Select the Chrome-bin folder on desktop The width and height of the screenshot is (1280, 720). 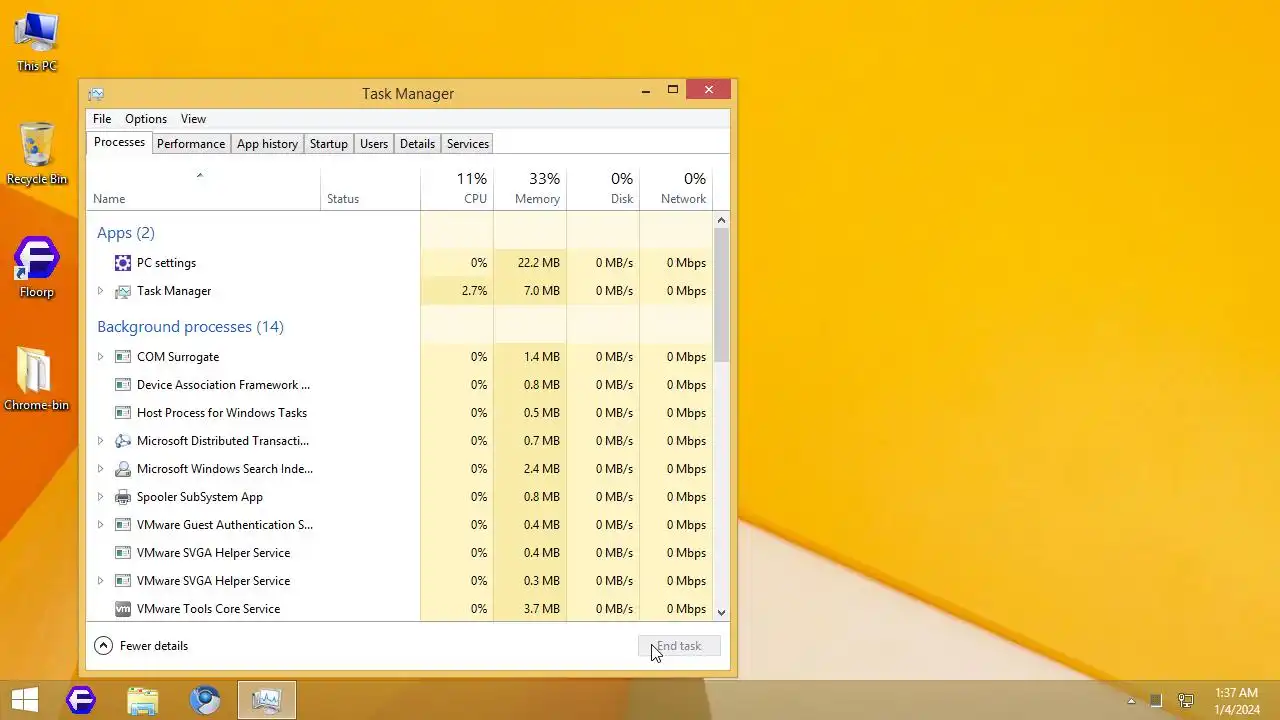click(x=37, y=380)
